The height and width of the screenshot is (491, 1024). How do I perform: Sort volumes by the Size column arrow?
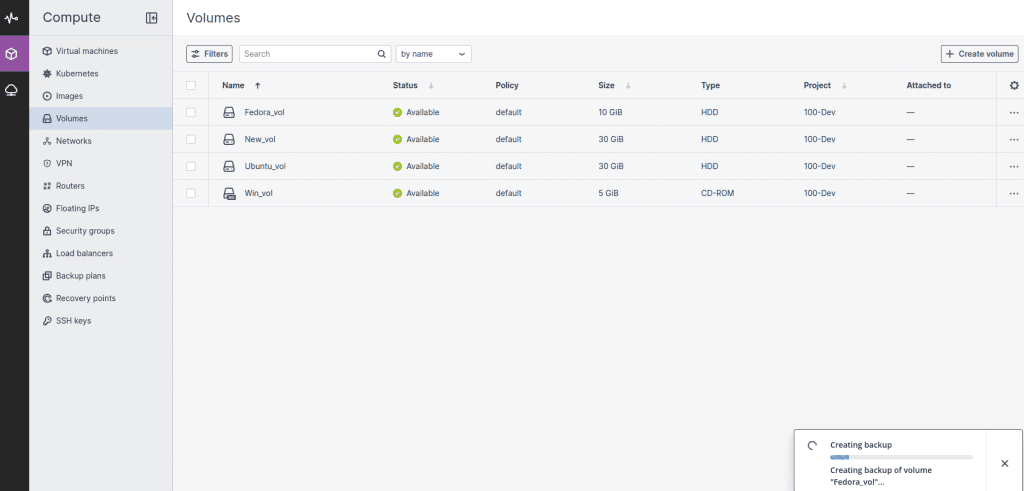628,86
